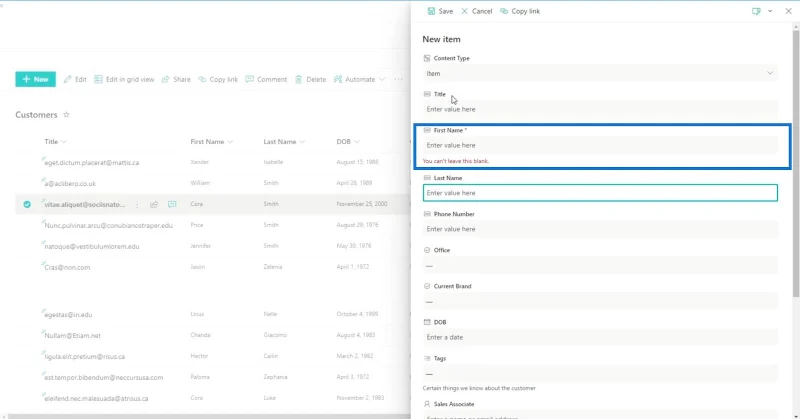Screen dimensions: 800x419
Task: Open the DOB date picker field
Action: [x=600, y=337]
